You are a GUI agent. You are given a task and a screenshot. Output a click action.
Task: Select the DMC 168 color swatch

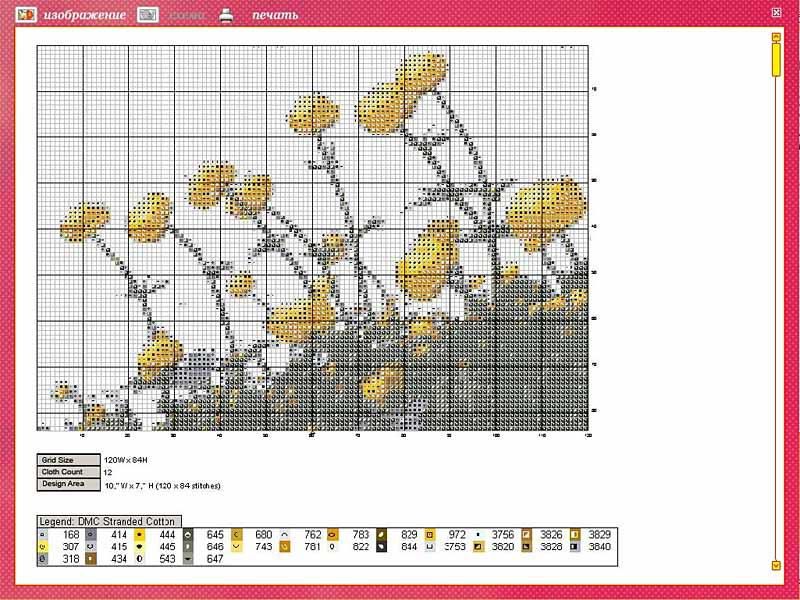pos(43,535)
